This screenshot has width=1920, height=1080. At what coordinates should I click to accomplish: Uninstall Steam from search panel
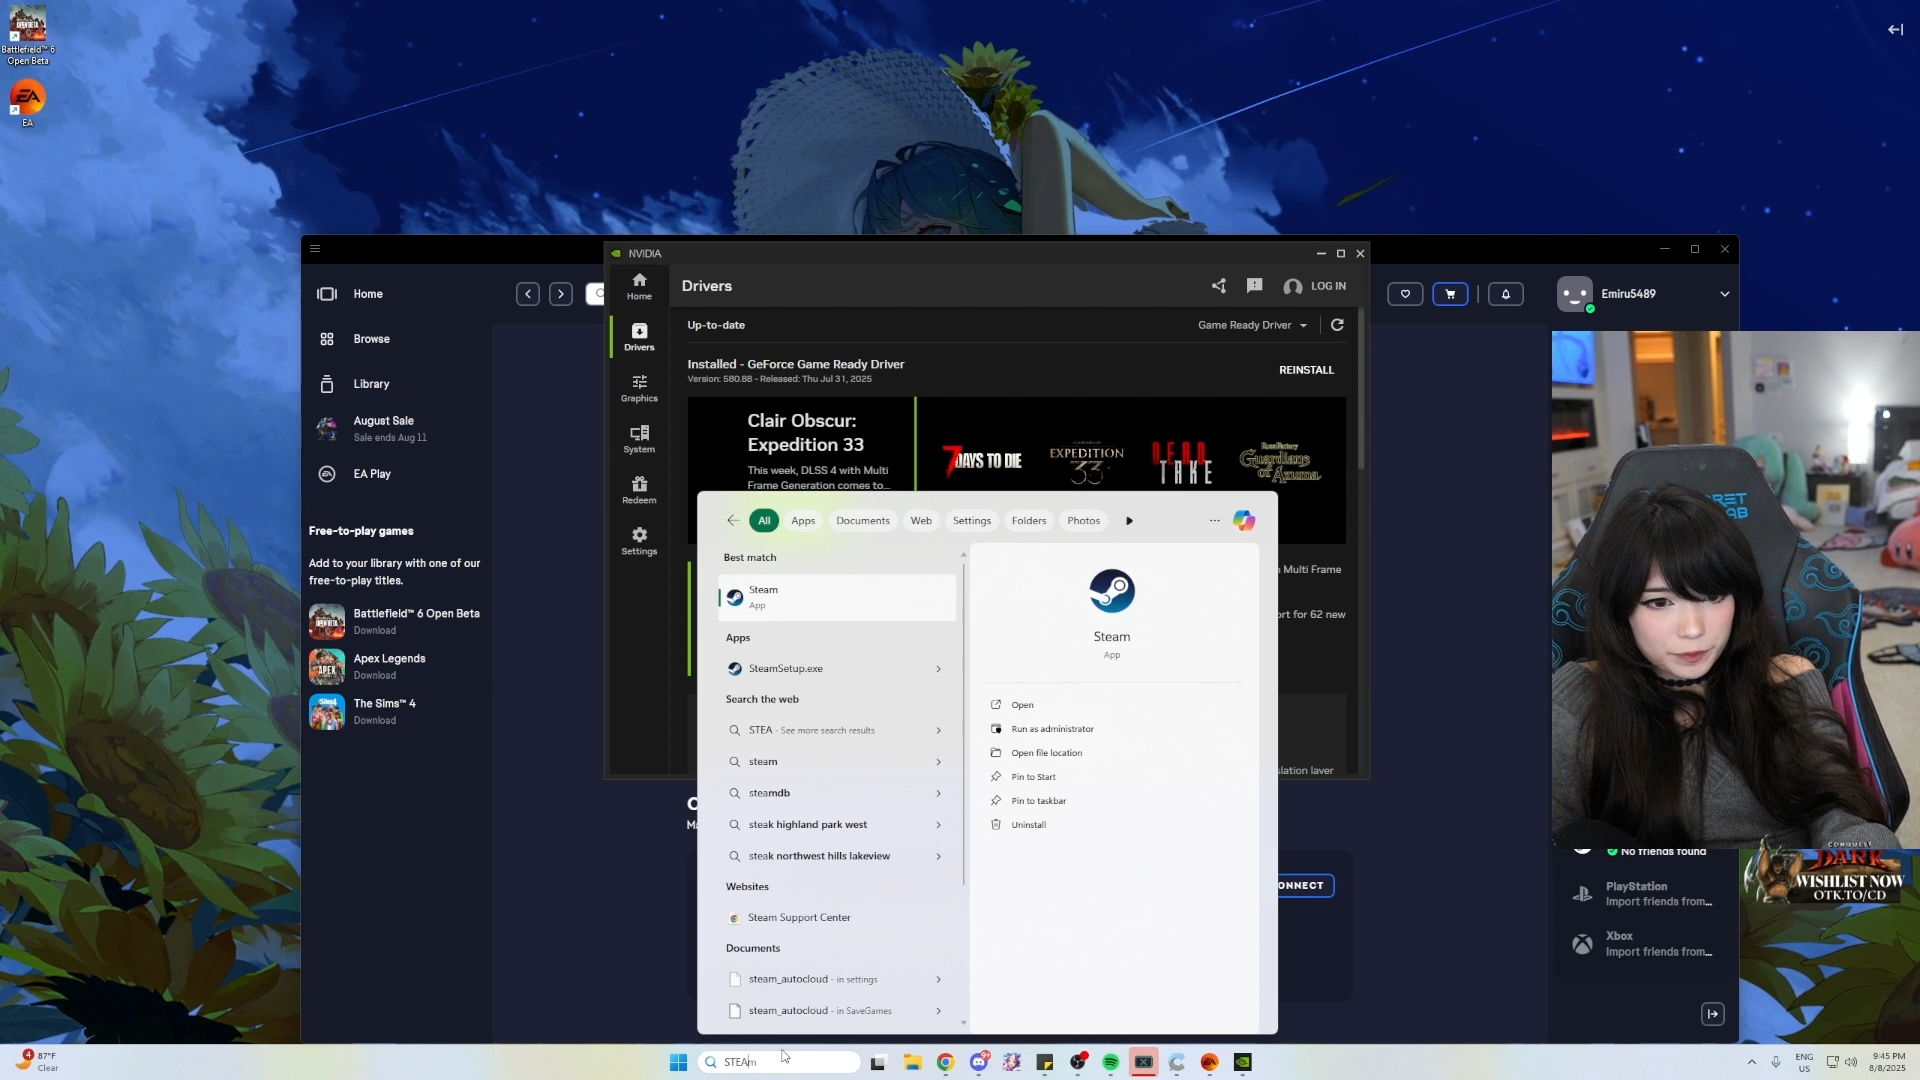[x=1028, y=825]
